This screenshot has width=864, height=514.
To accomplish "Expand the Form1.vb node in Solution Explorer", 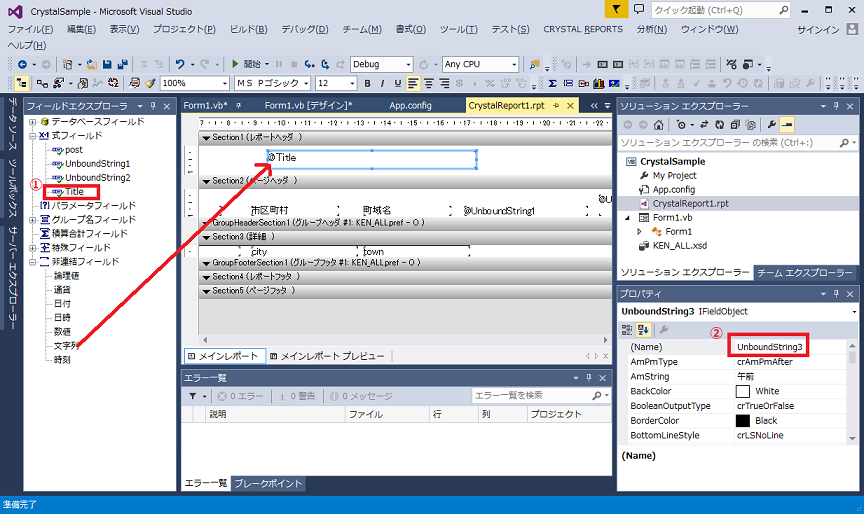I will click(x=640, y=231).
